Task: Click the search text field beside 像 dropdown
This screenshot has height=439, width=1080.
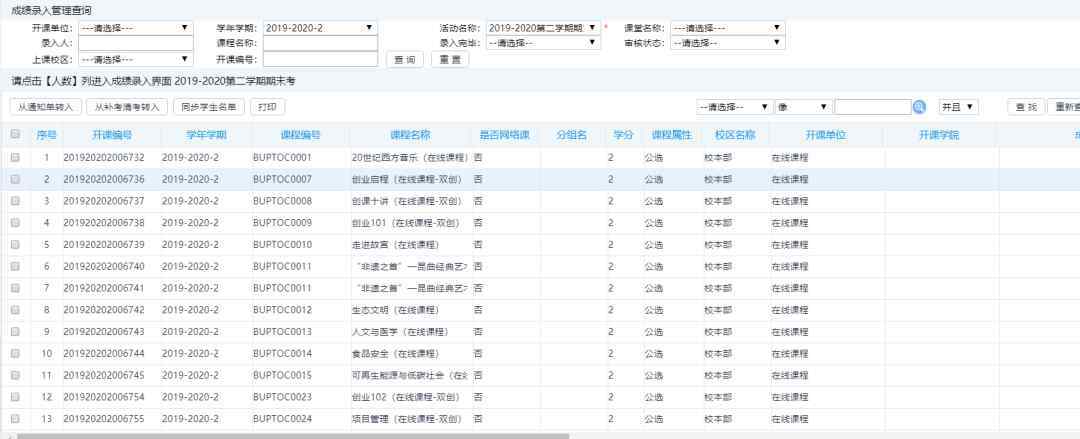Action: click(x=871, y=107)
